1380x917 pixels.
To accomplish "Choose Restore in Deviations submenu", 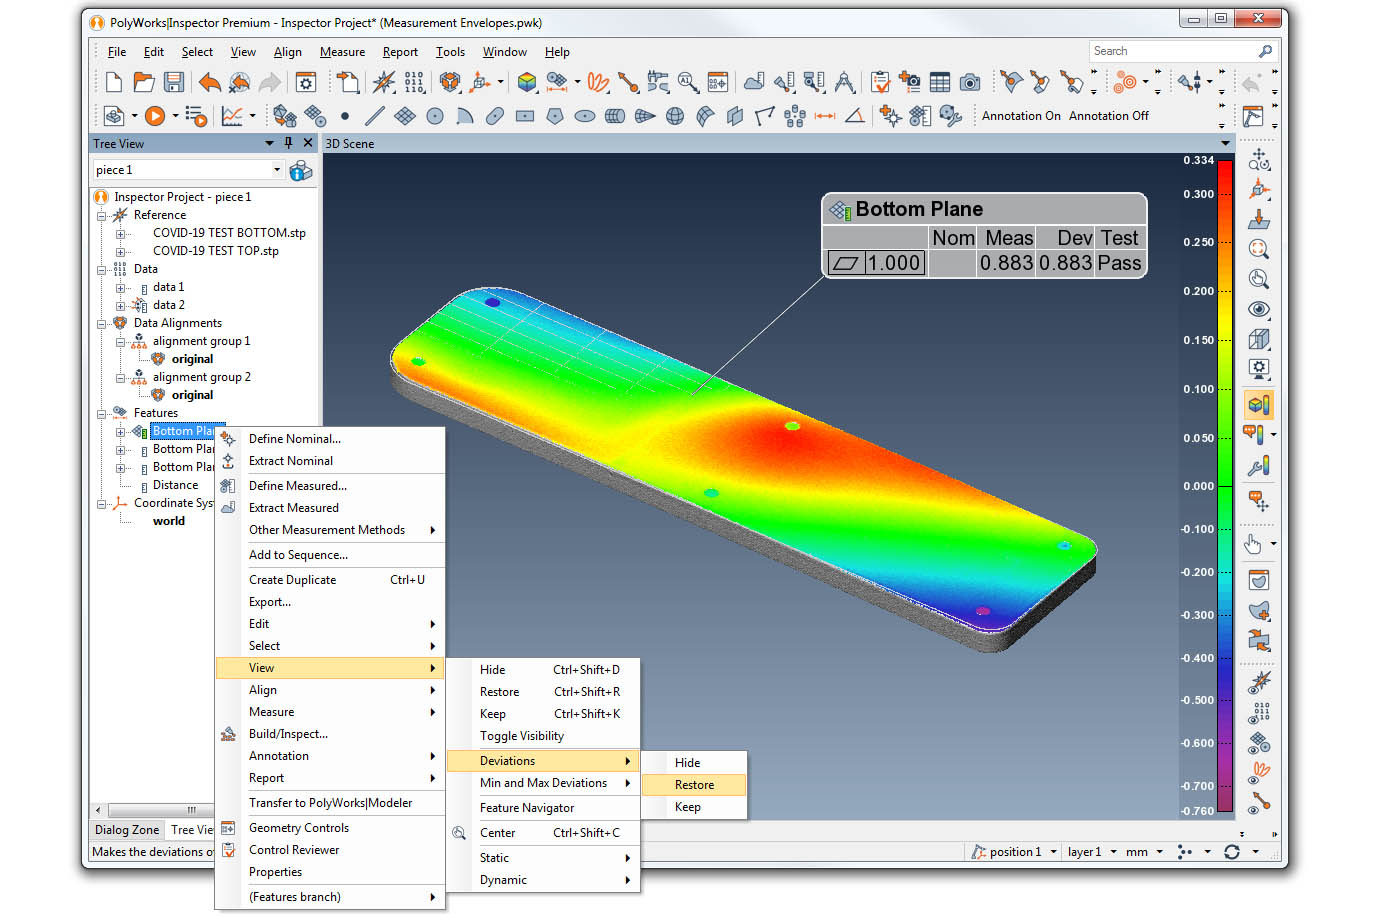I will tap(693, 785).
